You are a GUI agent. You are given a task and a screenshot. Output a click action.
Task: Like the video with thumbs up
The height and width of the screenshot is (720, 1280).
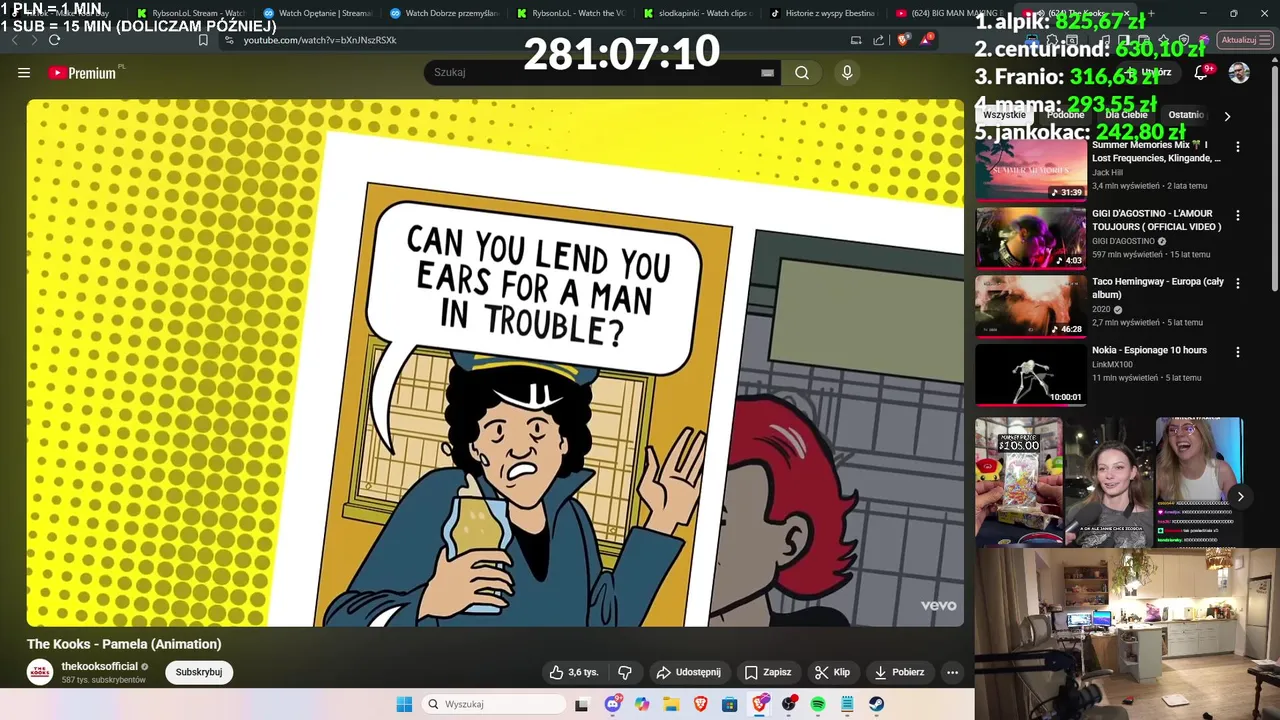pos(573,672)
